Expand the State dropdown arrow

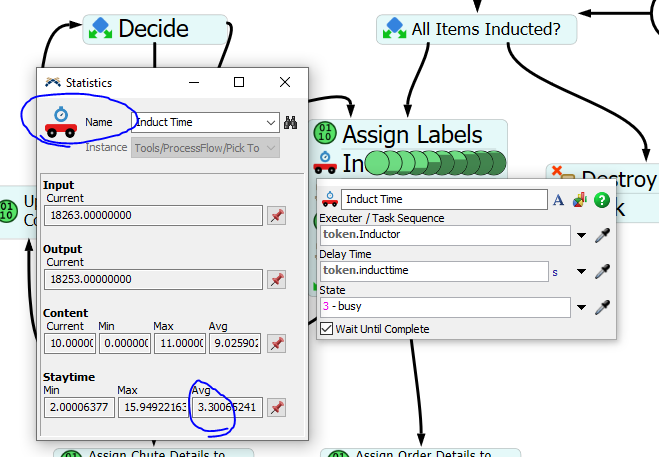pos(581,307)
